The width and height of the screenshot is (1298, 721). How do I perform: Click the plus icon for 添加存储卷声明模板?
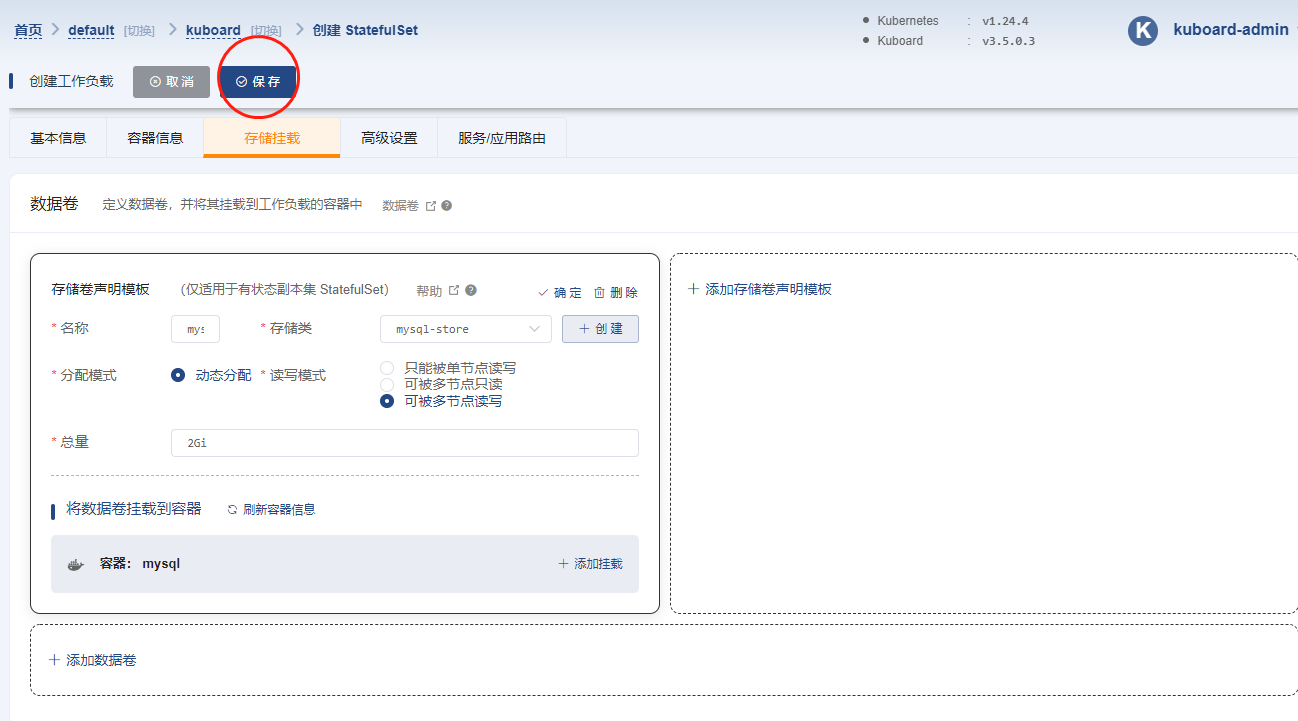pos(694,289)
